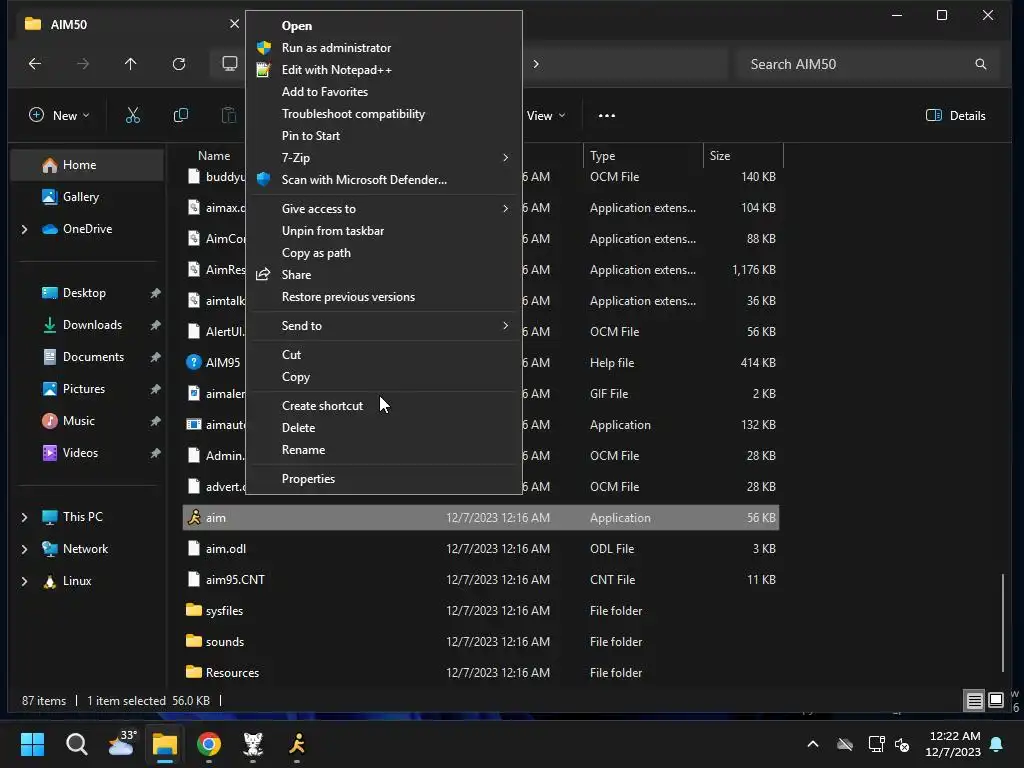Choose Edit with Notepad++

pos(384,70)
